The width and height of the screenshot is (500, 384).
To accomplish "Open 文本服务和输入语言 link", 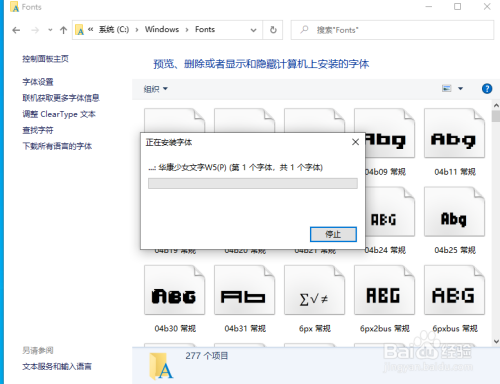I will coord(57,366).
